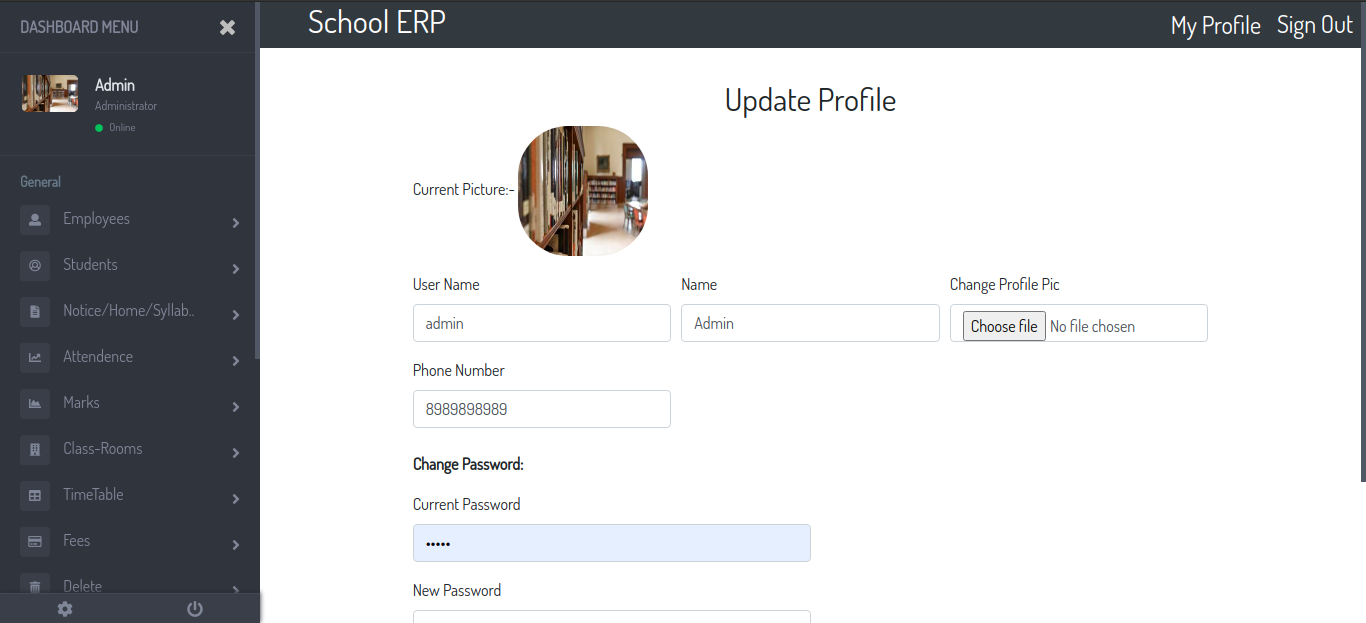Viewport: 1366px width, 623px height.
Task: Expand the Students submenu chevron
Action: [236, 269]
